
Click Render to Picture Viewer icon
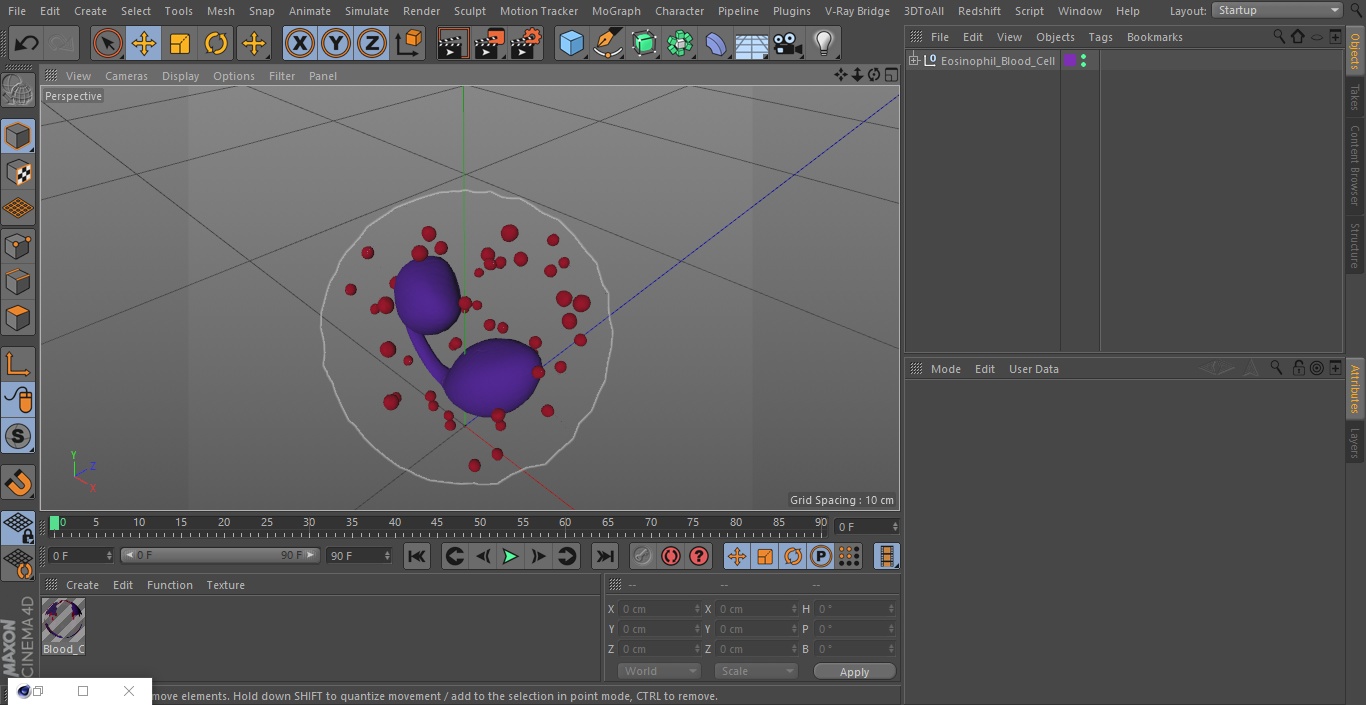(489, 43)
